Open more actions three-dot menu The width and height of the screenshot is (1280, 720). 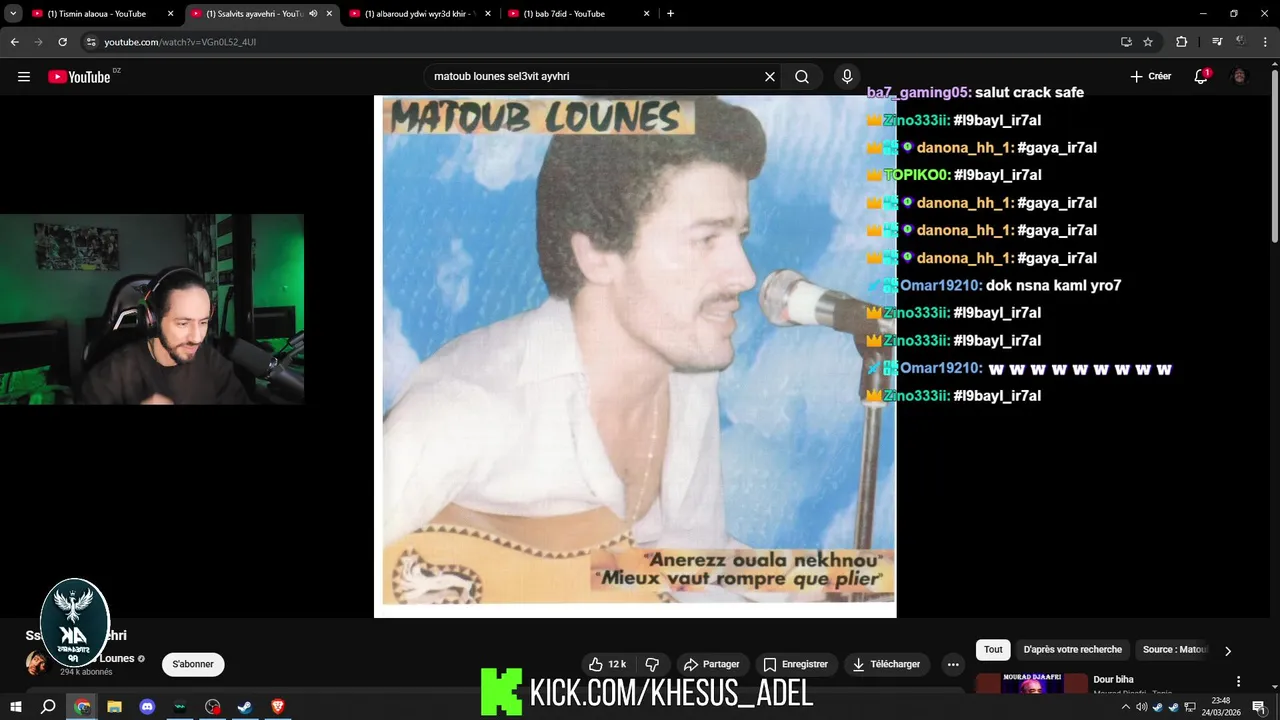pyautogui.click(x=953, y=664)
